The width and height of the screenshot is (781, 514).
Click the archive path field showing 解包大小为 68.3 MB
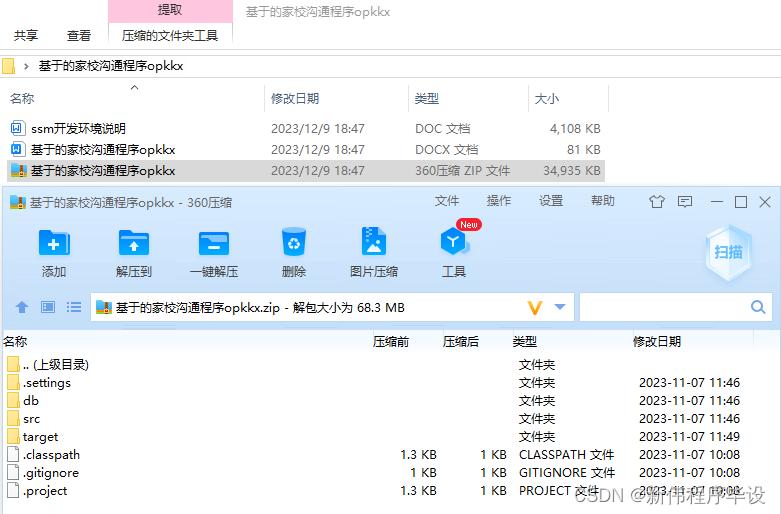pyautogui.click(x=332, y=307)
